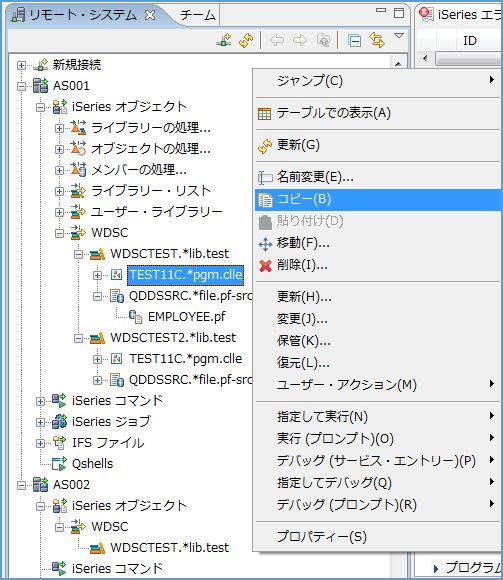This screenshot has height=580, width=503.
Task: Click the EMPLOYEE.pf member icon
Action: pos(135,317)
